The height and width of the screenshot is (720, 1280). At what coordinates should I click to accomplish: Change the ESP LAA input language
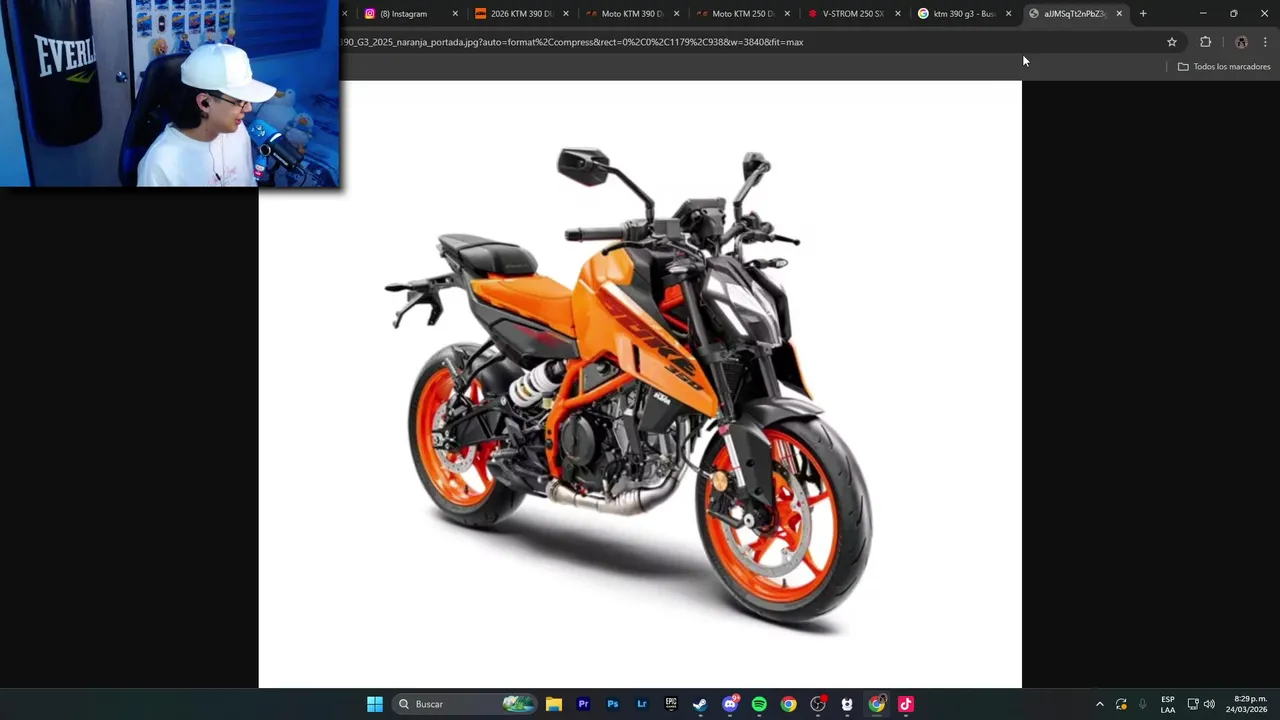(x=1168, y=704)
